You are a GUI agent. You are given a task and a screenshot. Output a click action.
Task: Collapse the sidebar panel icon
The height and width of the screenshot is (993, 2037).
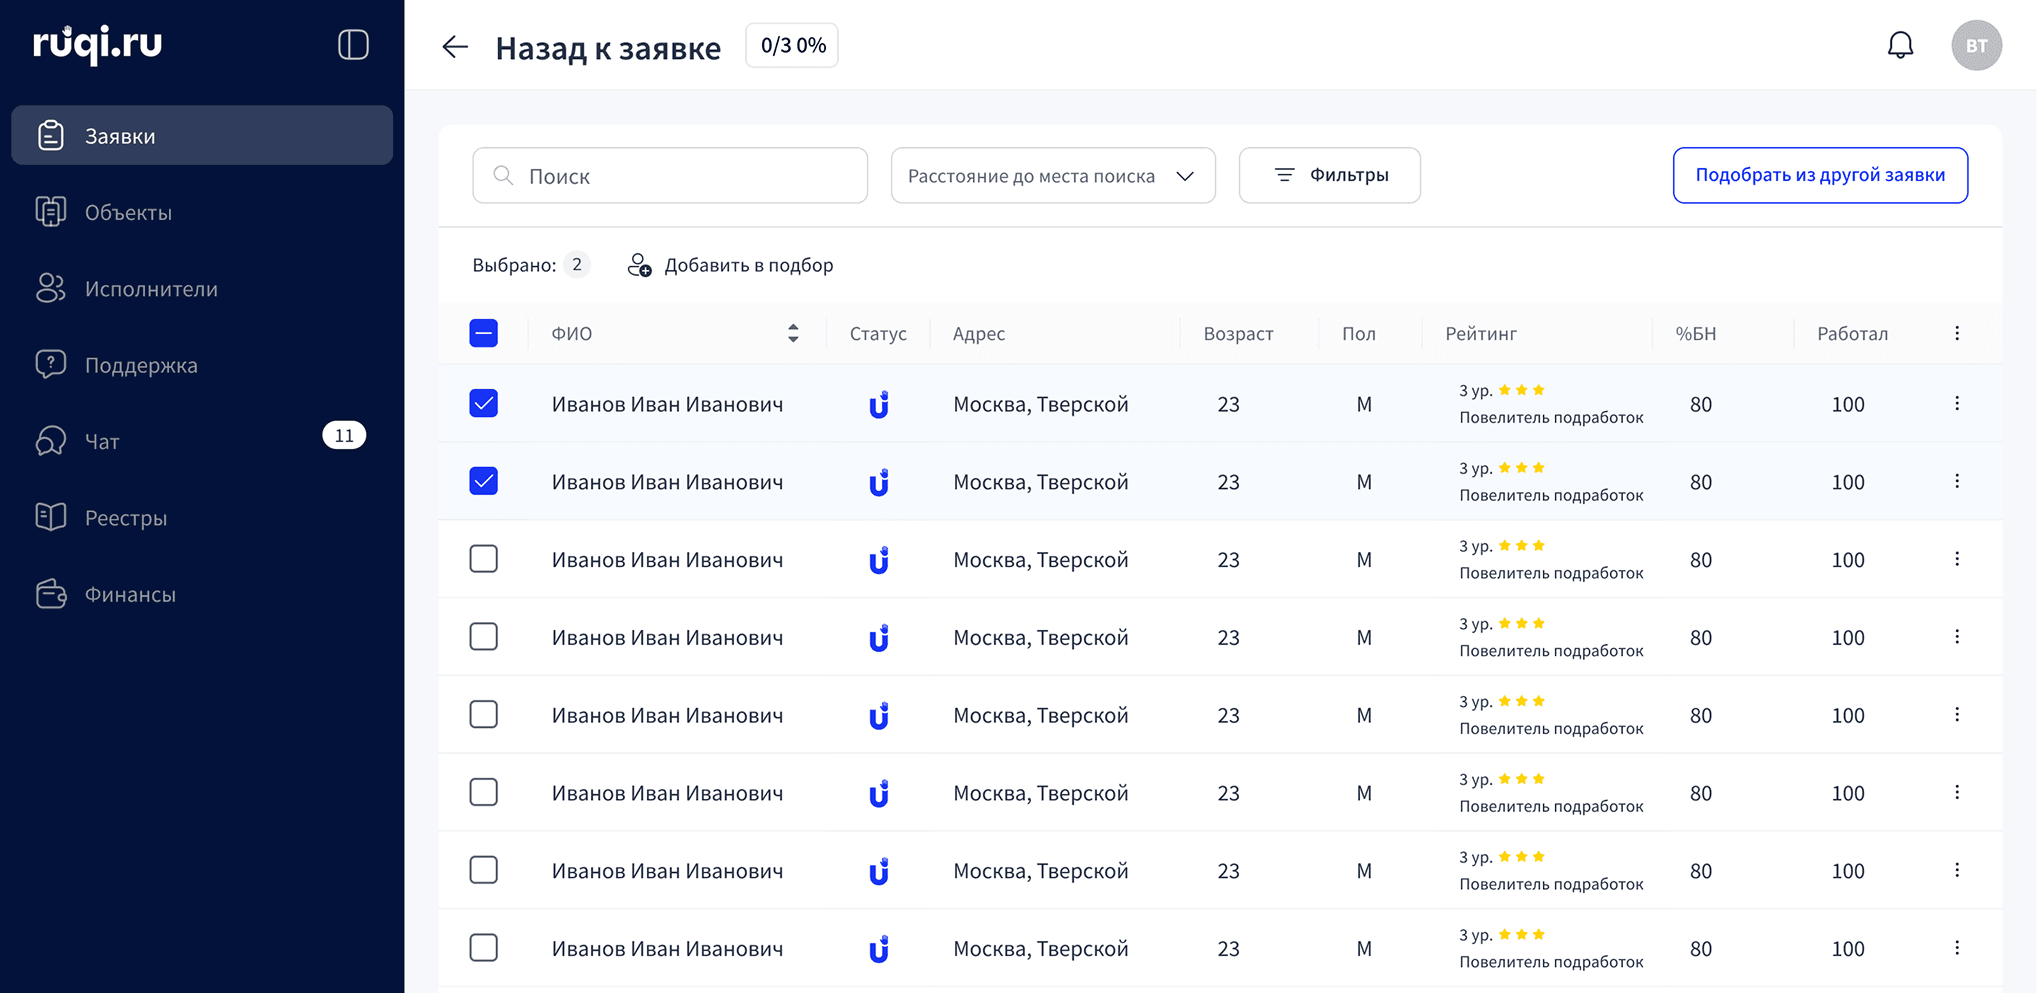click(x=353, y=45)
